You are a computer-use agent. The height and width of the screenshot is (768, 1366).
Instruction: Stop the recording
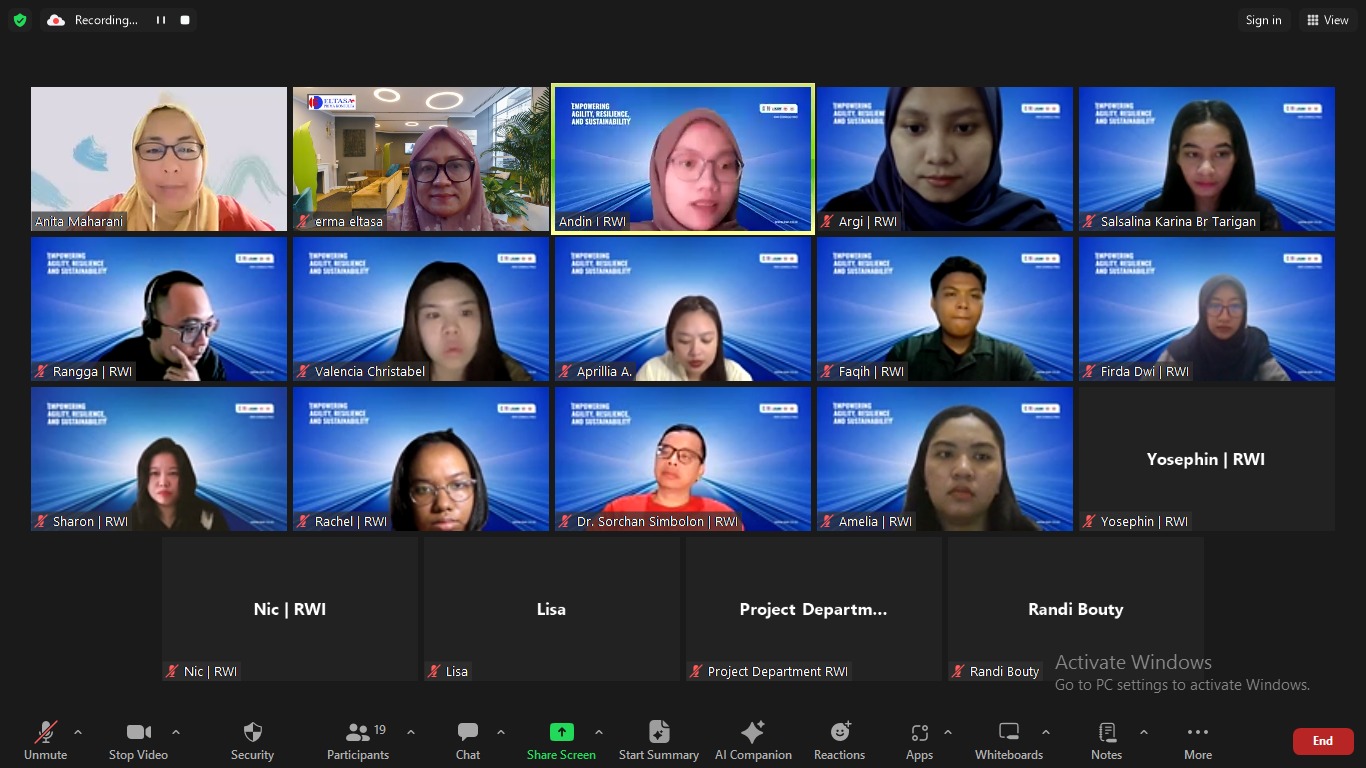(x=185, y=20)
